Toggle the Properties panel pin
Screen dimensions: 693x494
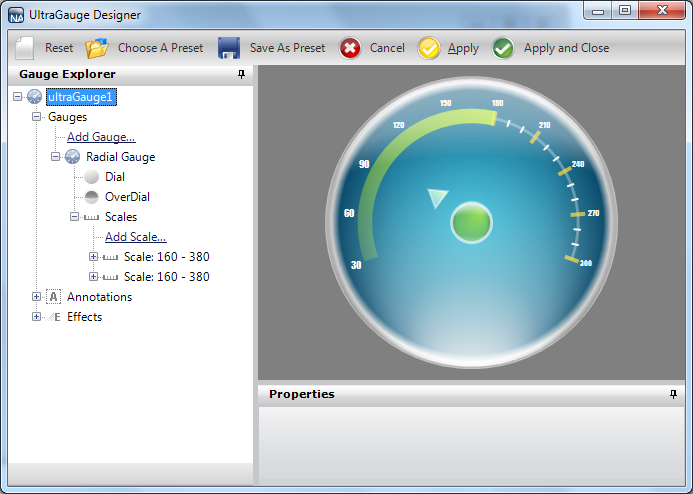[673, 395]
